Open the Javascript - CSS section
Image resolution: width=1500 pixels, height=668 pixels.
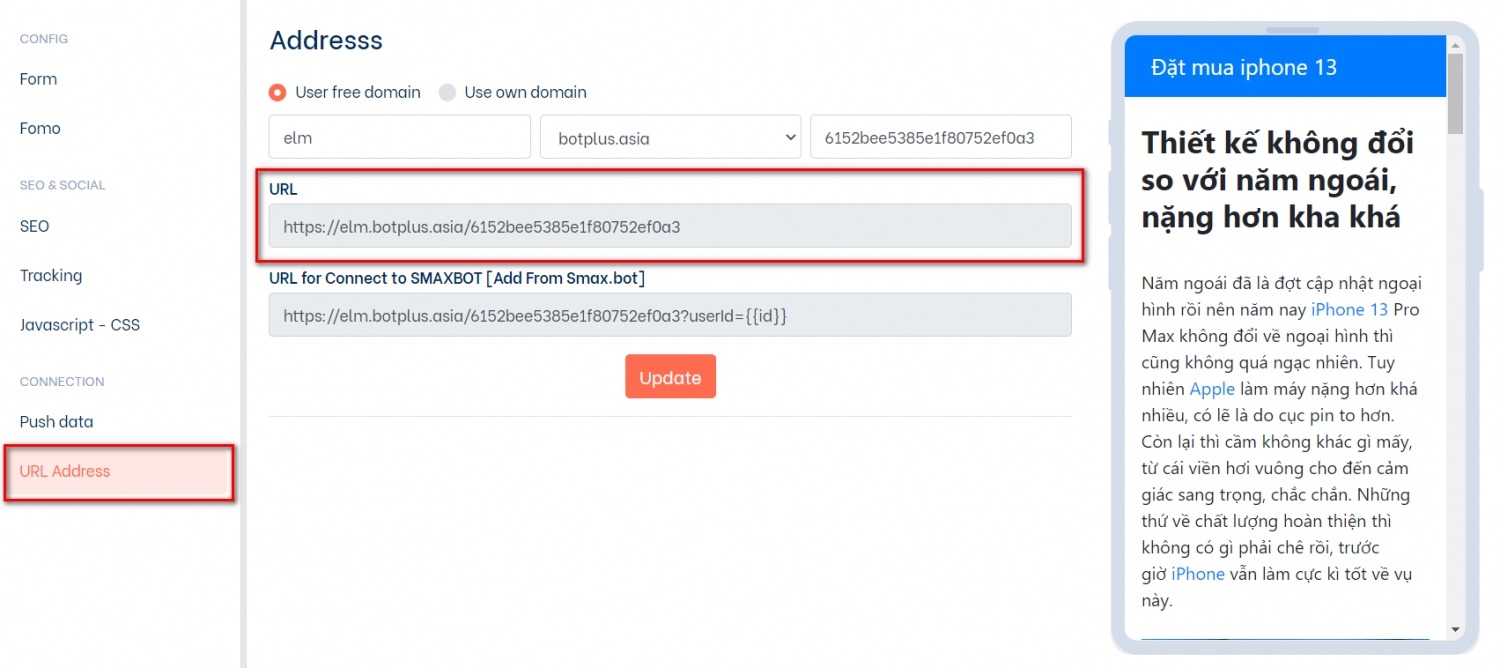click(x=80, y=325)
